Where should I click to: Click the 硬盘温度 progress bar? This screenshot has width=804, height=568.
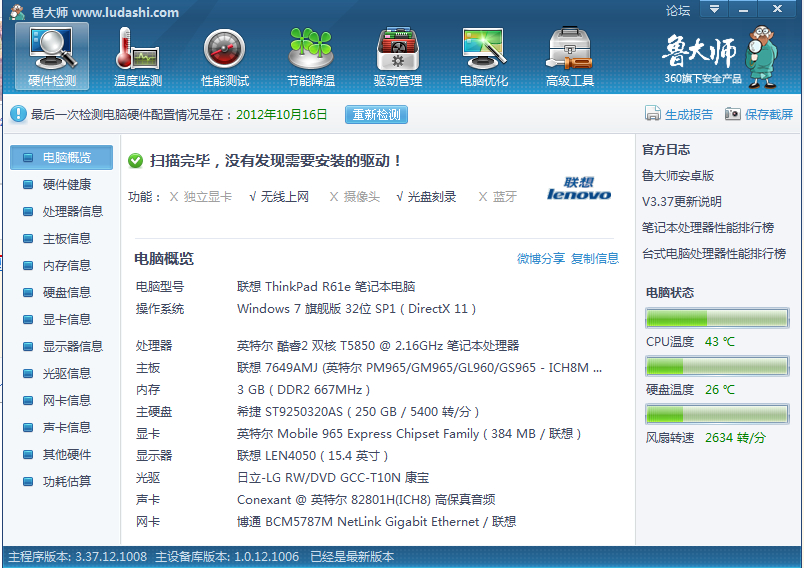(x=717, y=367)
